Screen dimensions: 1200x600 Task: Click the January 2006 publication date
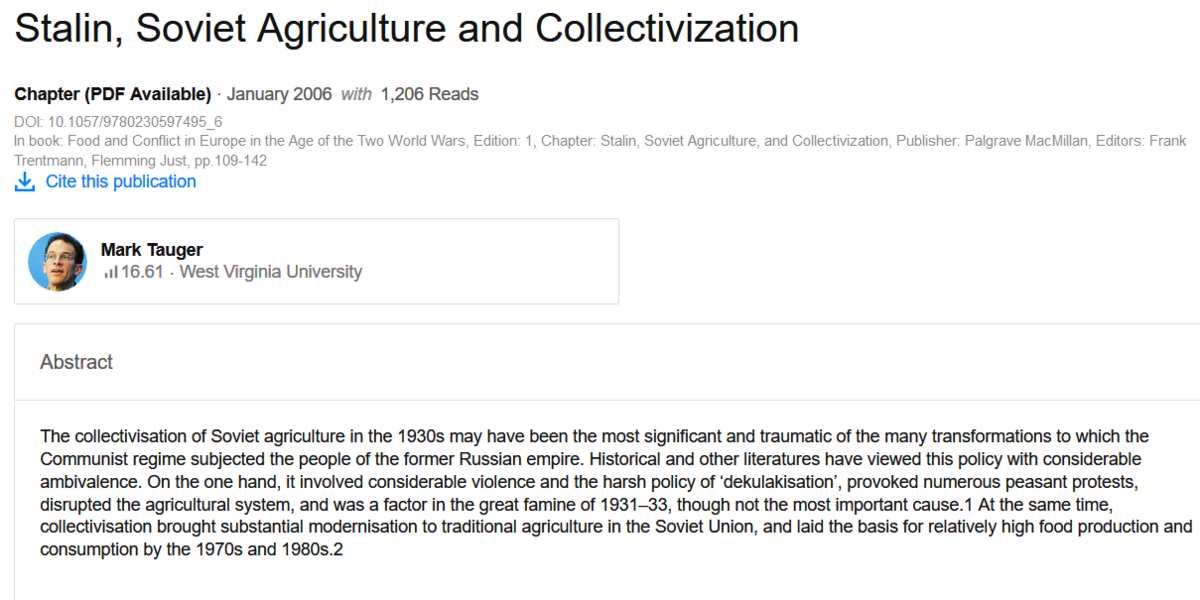pyautogui.click(x=279, y=95)
